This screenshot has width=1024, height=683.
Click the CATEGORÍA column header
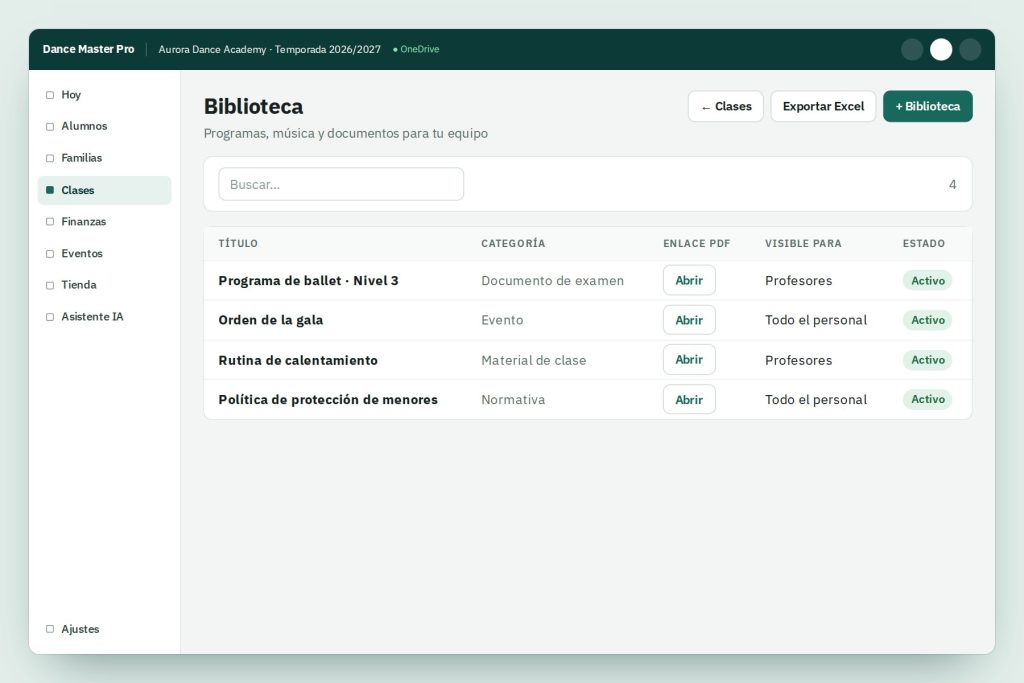click(x=513, y=244)
